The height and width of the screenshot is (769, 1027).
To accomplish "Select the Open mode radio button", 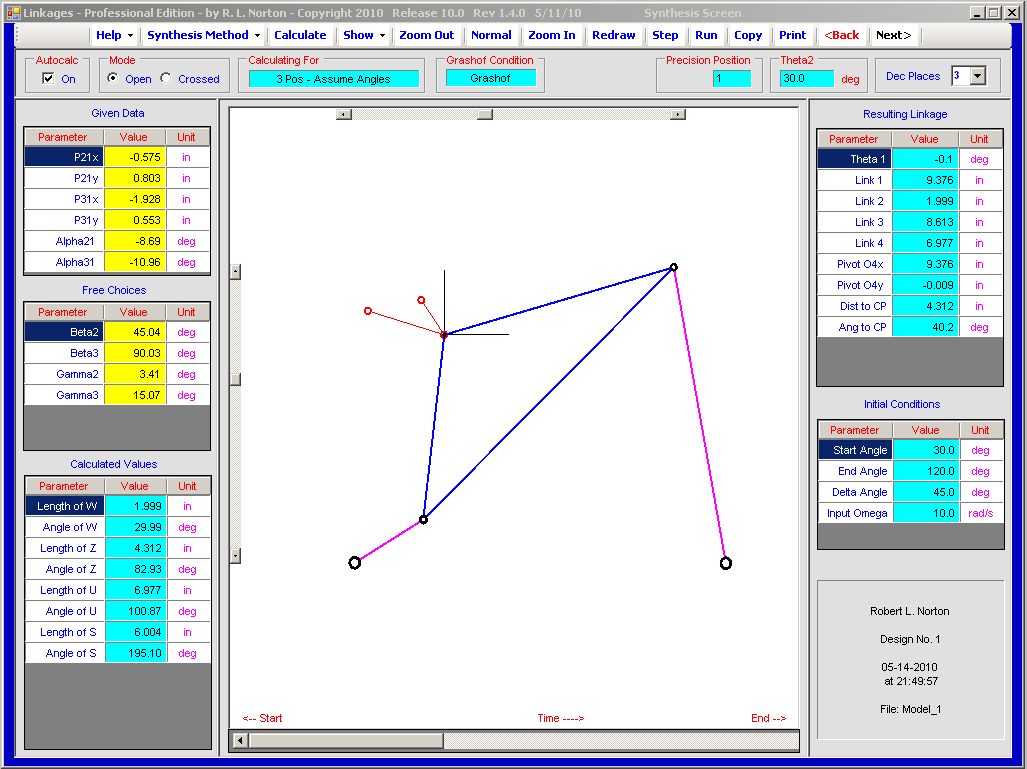I will 113,79.
